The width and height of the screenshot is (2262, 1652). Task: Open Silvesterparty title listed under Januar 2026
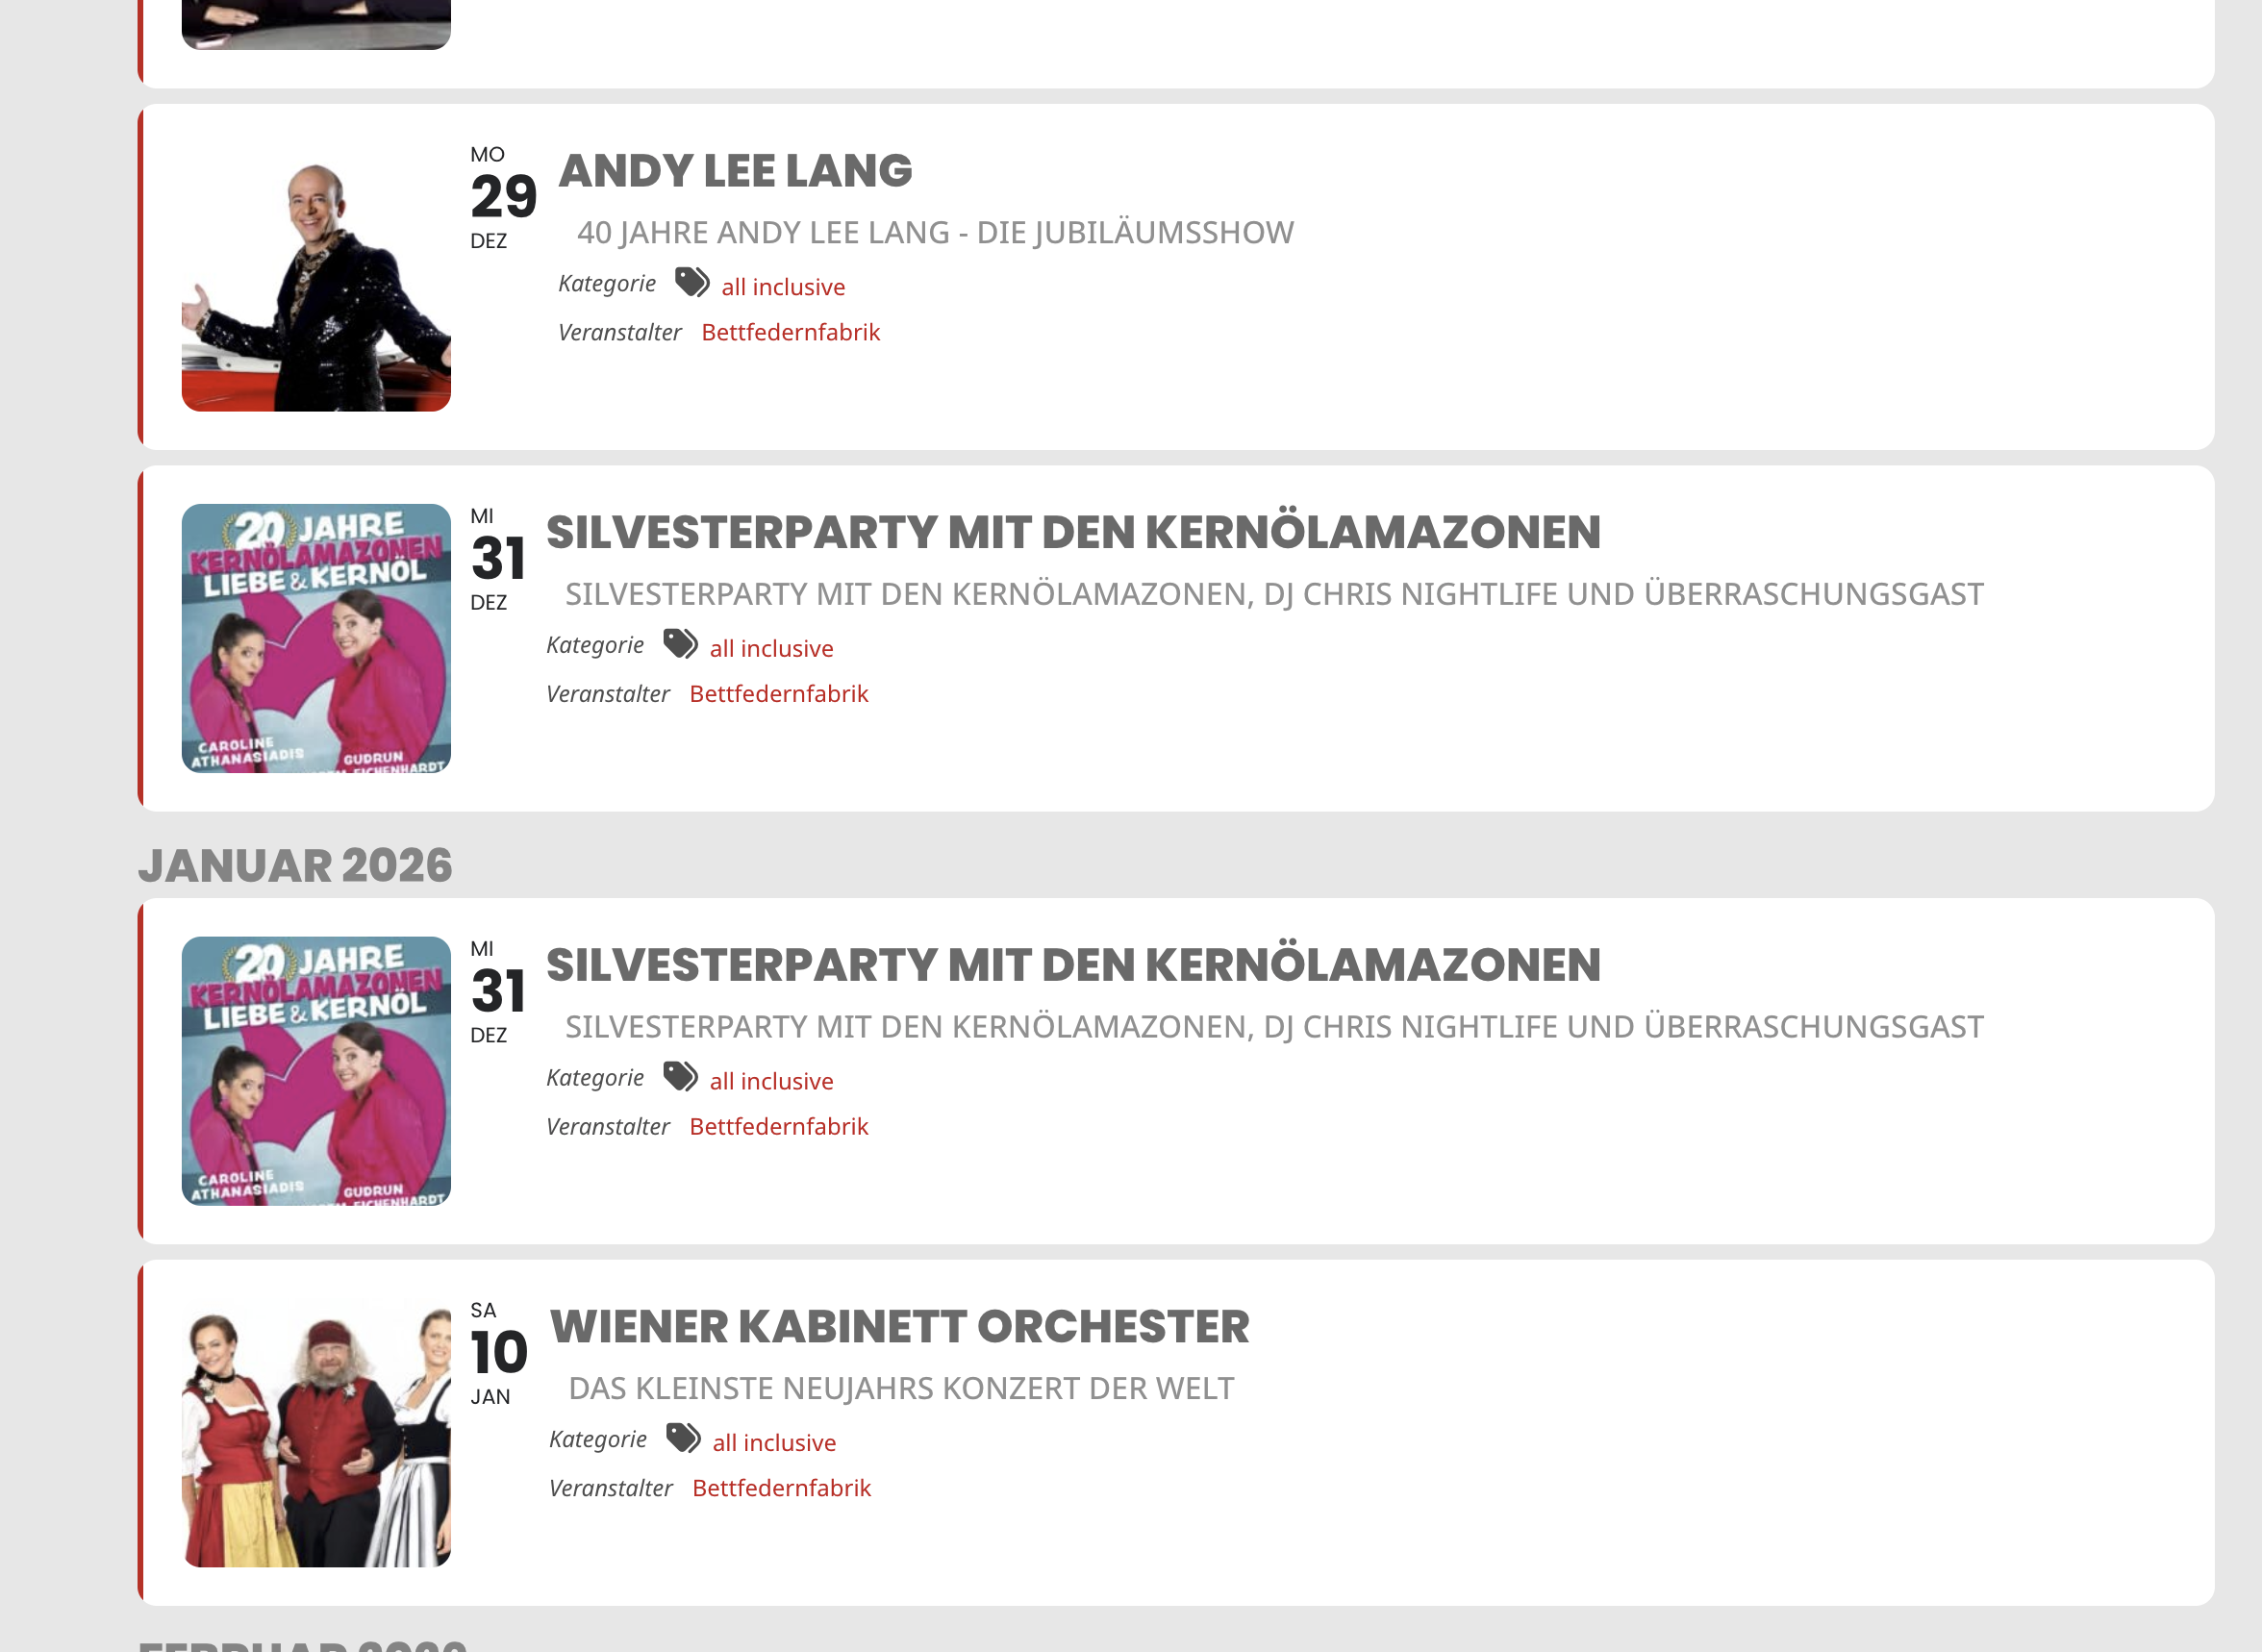point(1073,965)
